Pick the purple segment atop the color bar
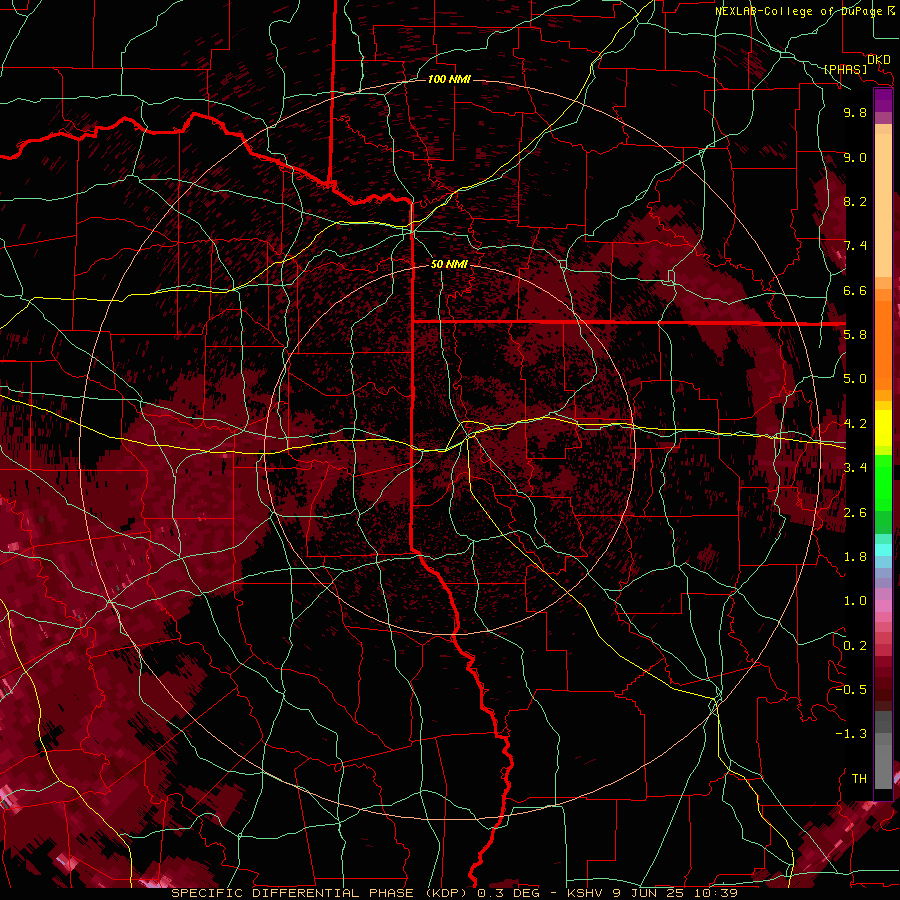900x900 pixels. [x=883, y=100]
